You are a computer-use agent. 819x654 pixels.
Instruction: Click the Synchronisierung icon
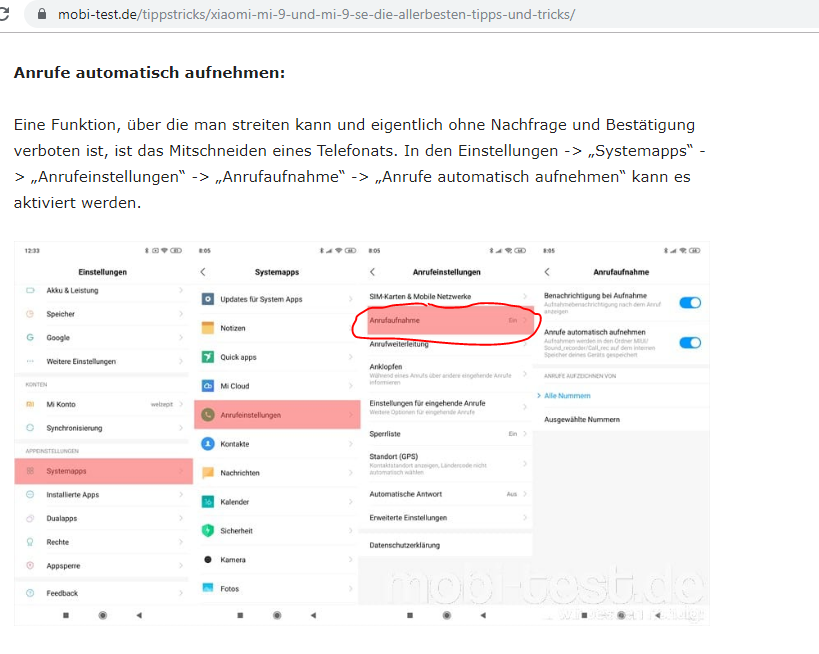(x=30, y=428)
